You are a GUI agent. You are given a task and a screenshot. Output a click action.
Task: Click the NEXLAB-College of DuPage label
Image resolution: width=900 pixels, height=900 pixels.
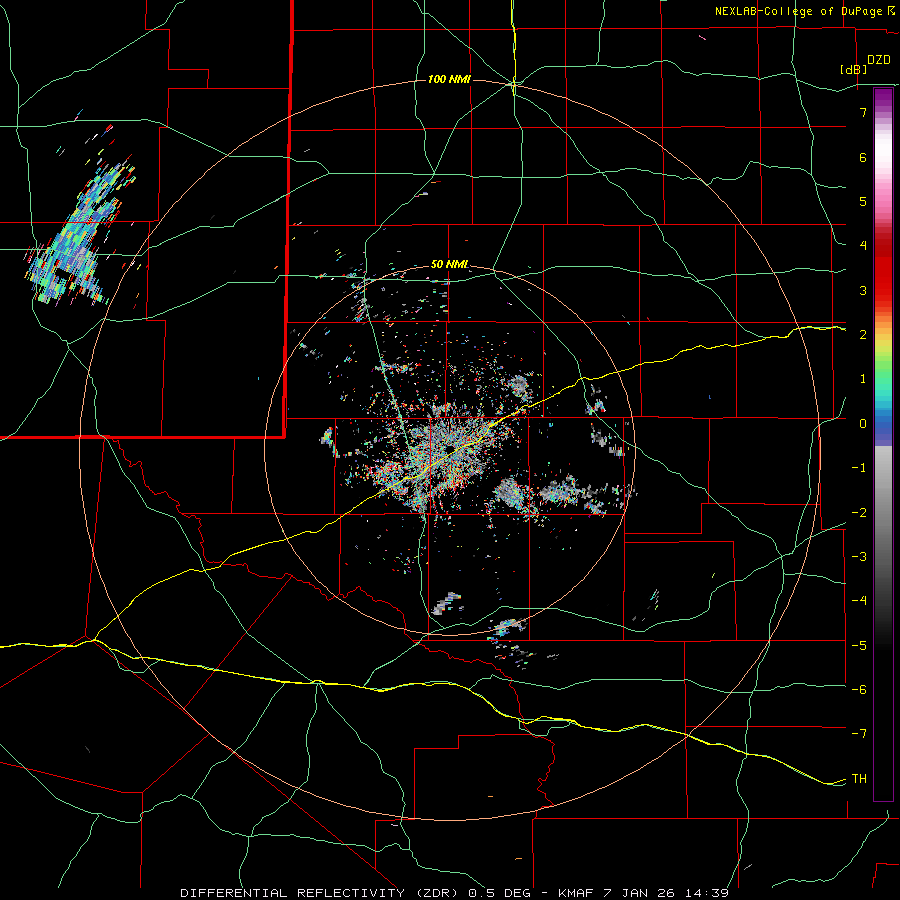tap(802, 11)
